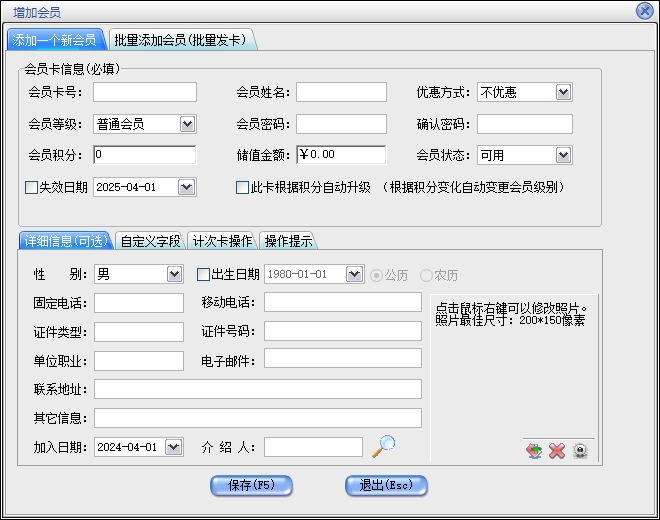
Task: Close the 增加会员 dialog window
Action: pos(645,11)
